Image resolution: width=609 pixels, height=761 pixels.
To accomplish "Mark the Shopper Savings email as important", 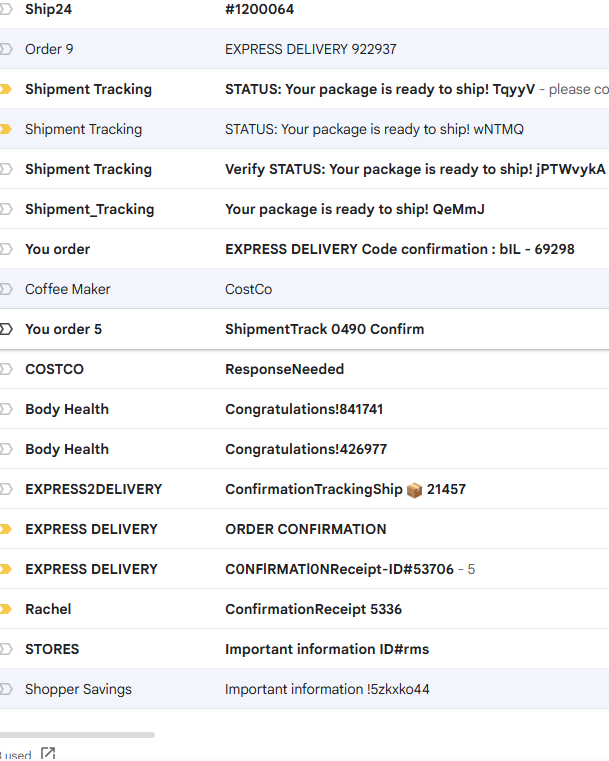I will coord(5,689).
